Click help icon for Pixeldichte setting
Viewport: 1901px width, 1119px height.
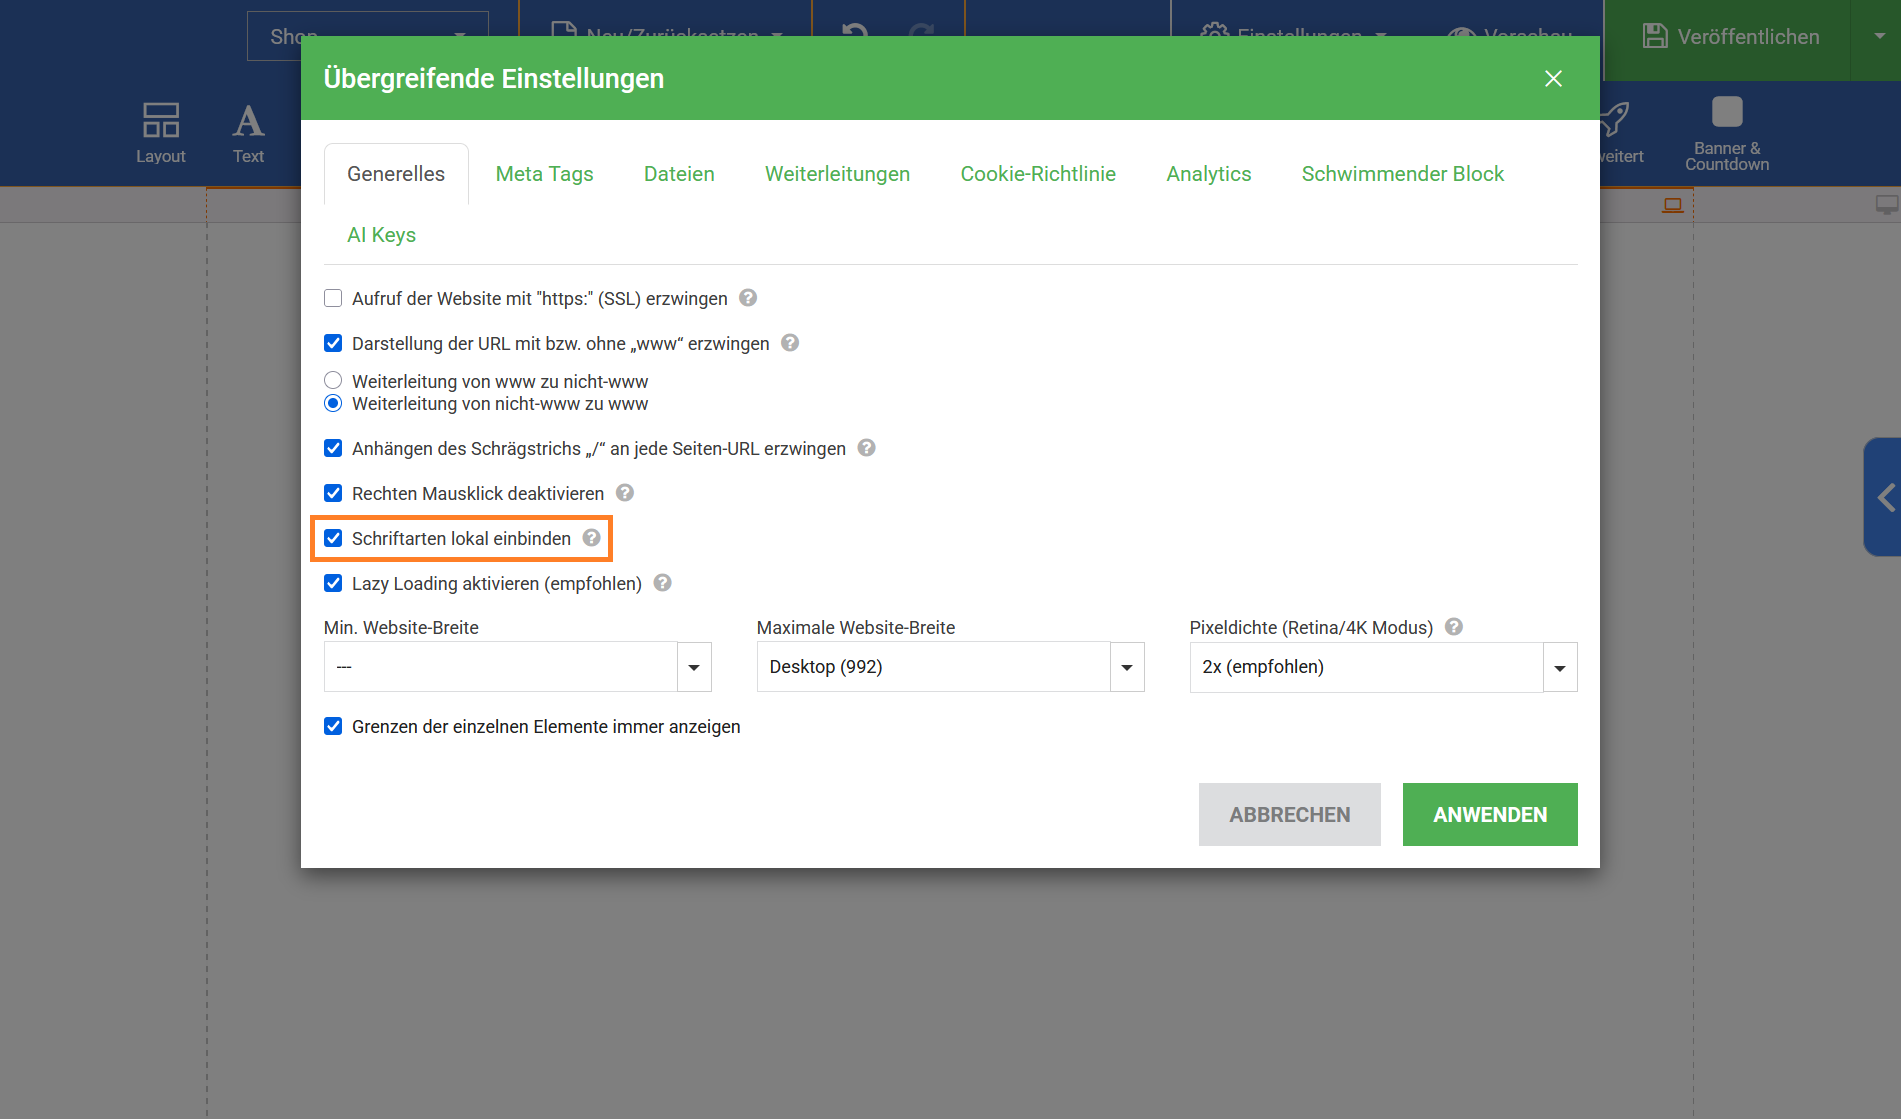coord(1454,627)
